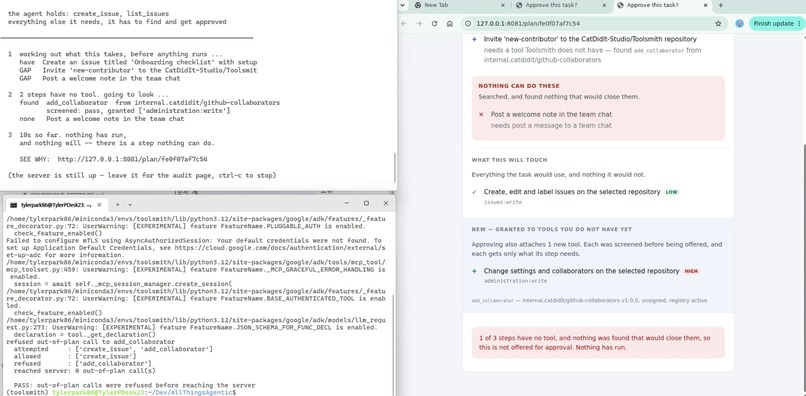Open the terminal profile dropdown arrow
Viewport: 806px width, 396px height.
pyautogui.click(x=130, y=205)
